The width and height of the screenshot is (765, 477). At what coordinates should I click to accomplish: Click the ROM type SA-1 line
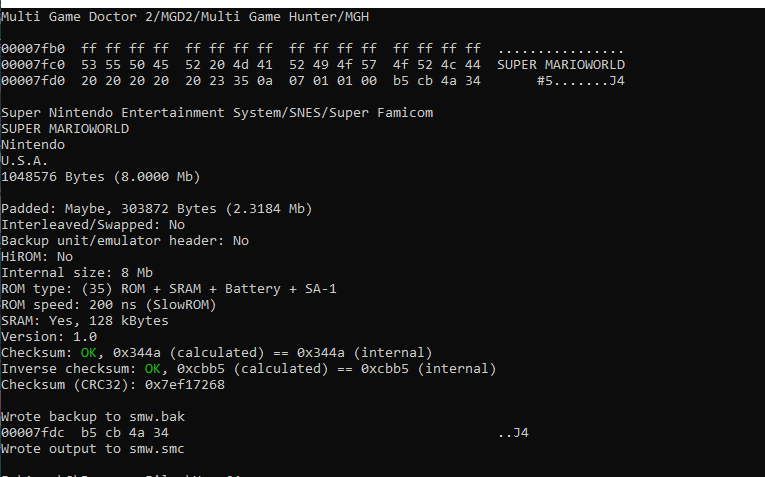pos(169,289)
